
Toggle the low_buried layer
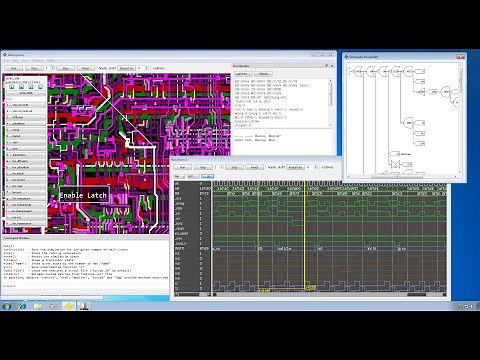(x=26, y=180)
